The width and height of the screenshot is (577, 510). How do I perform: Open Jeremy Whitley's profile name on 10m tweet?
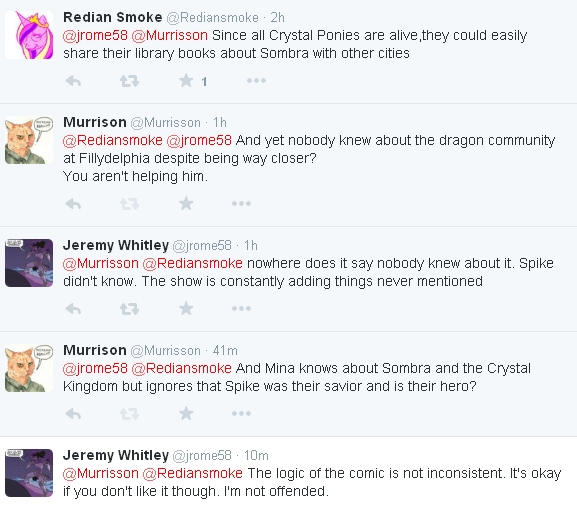(116, 455)
